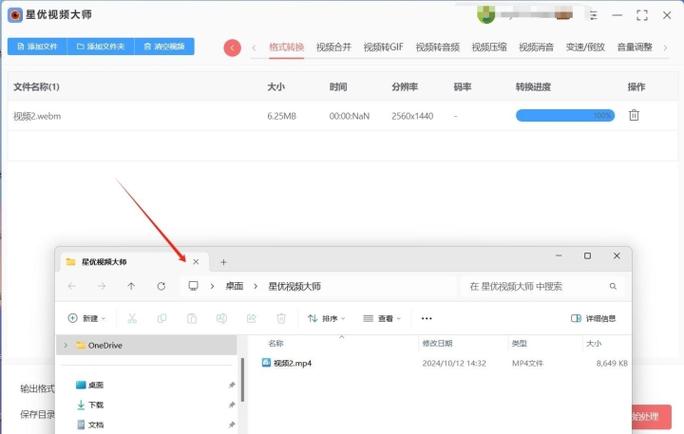Click the PC monitor icon in address bar

193,286
